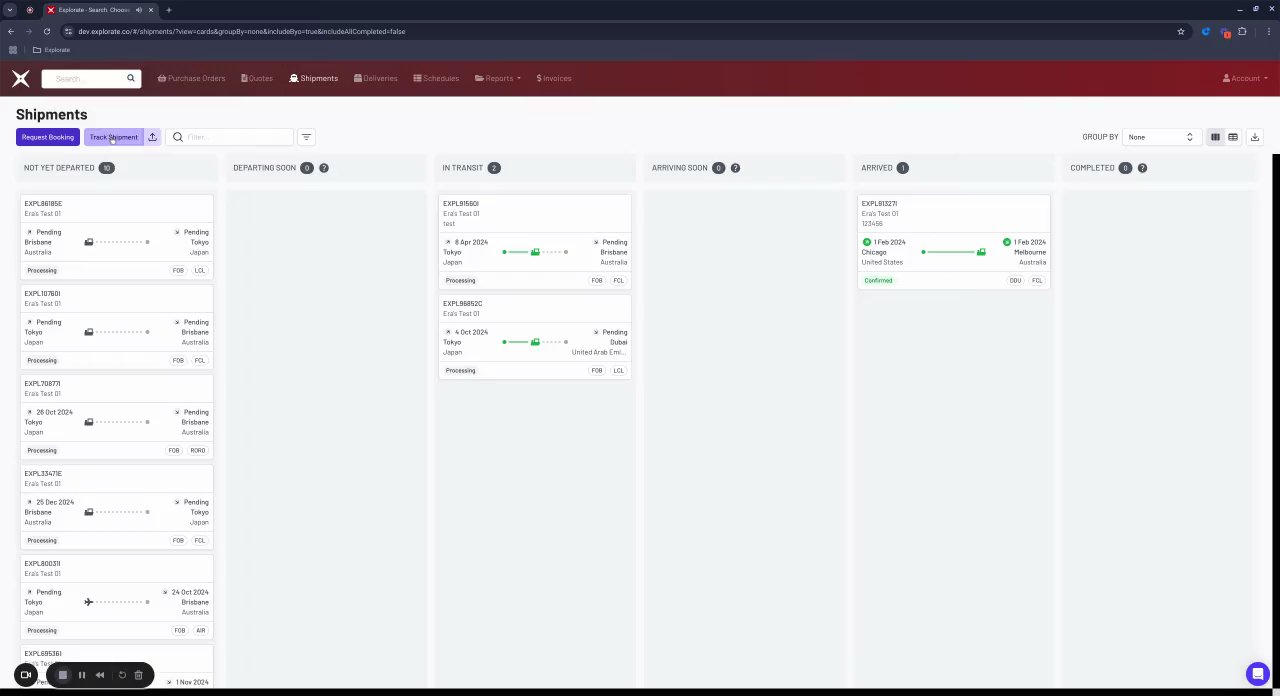Rewind the screen recording

(100, 675)
